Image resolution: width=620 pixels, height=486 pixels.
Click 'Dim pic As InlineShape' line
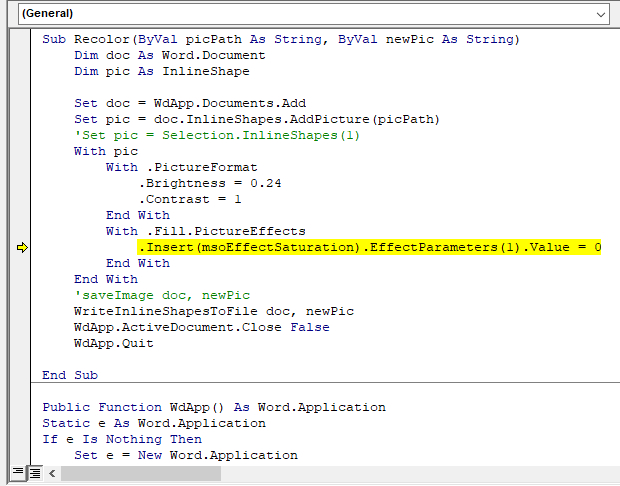(162, 71)
